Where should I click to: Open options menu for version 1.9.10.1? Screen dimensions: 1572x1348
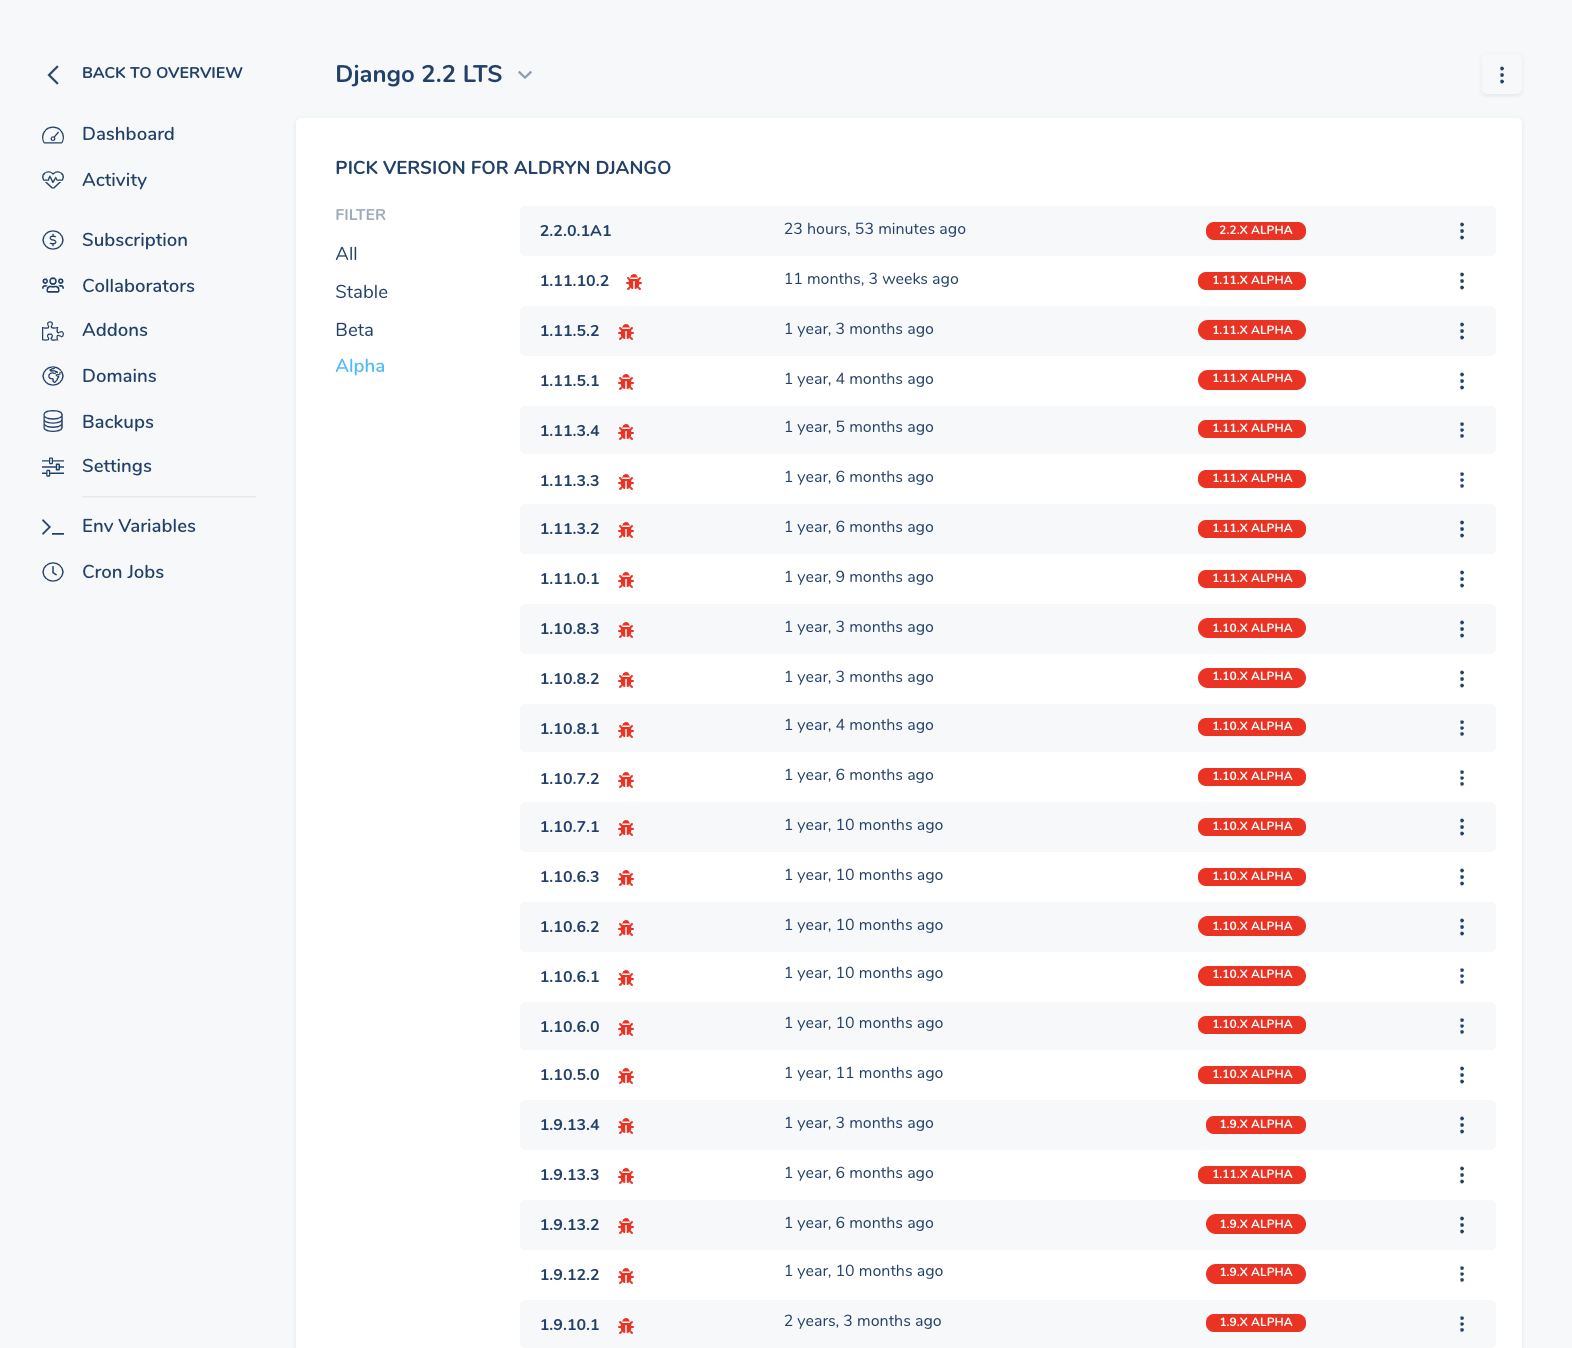click(1462, 1324)
